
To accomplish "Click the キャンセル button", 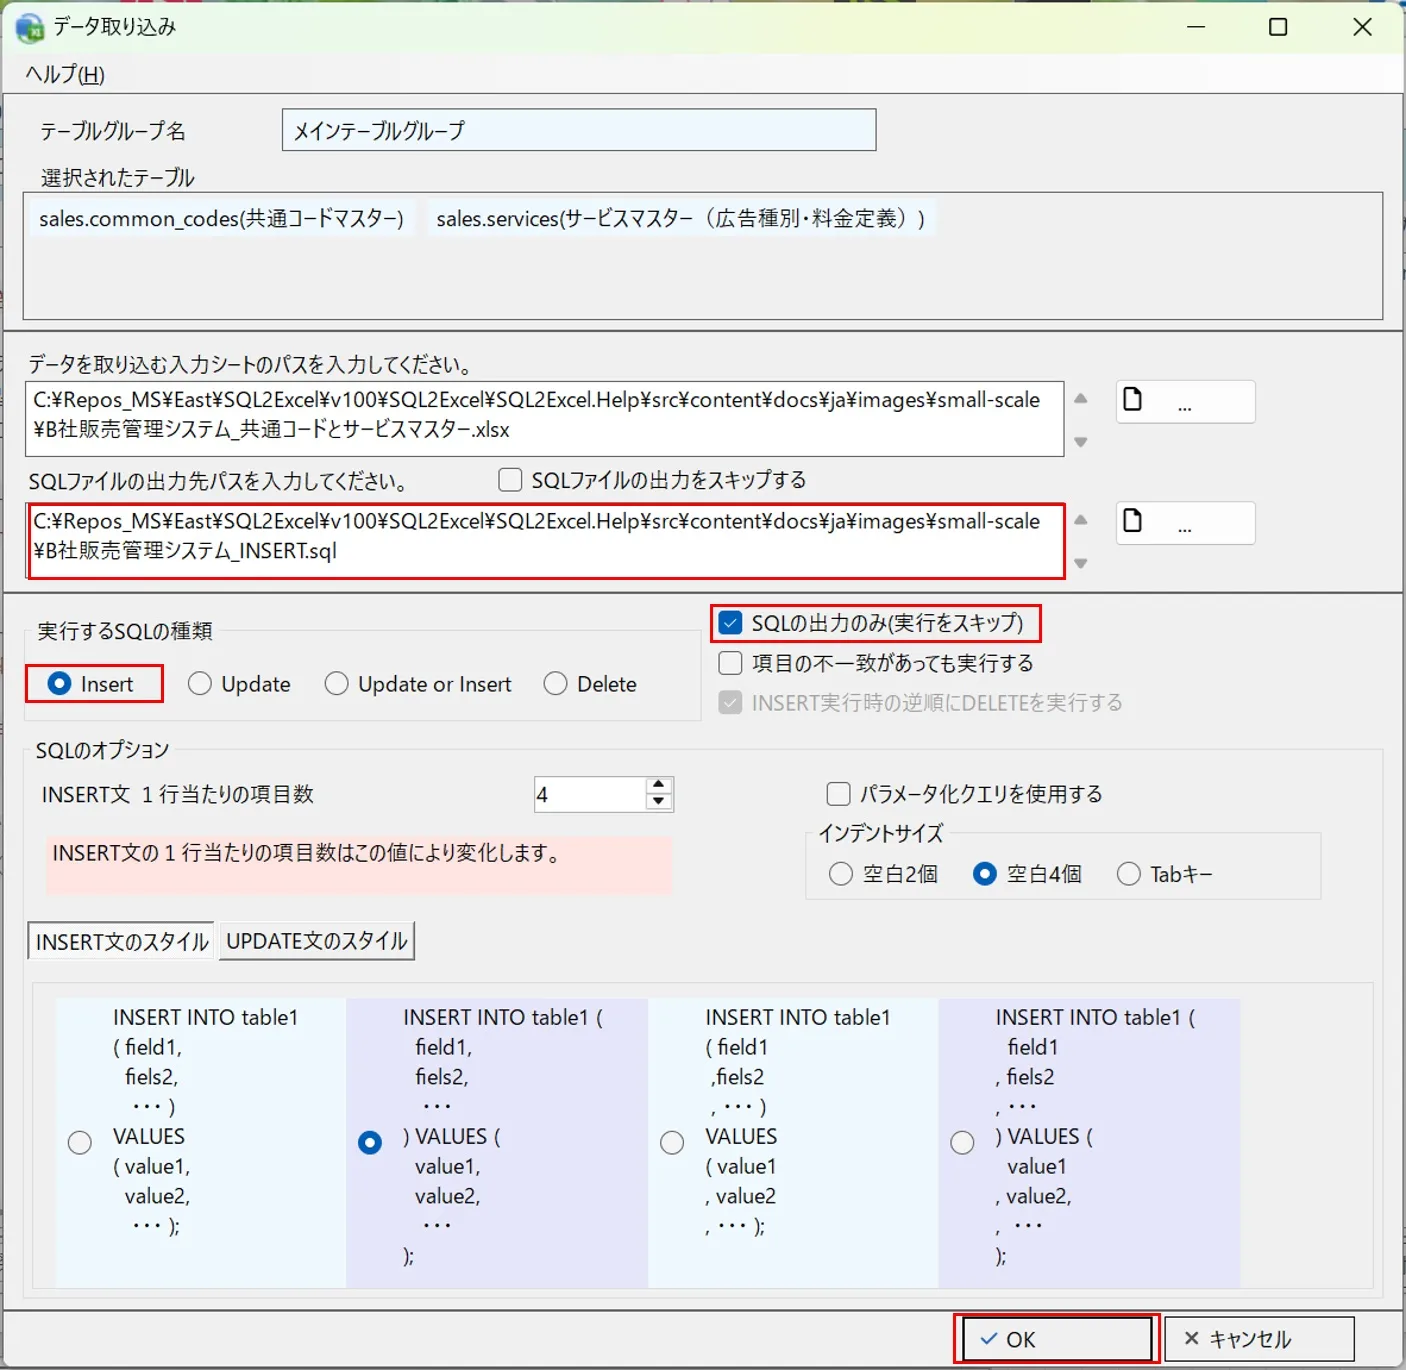I will tap(1259, 1339).
